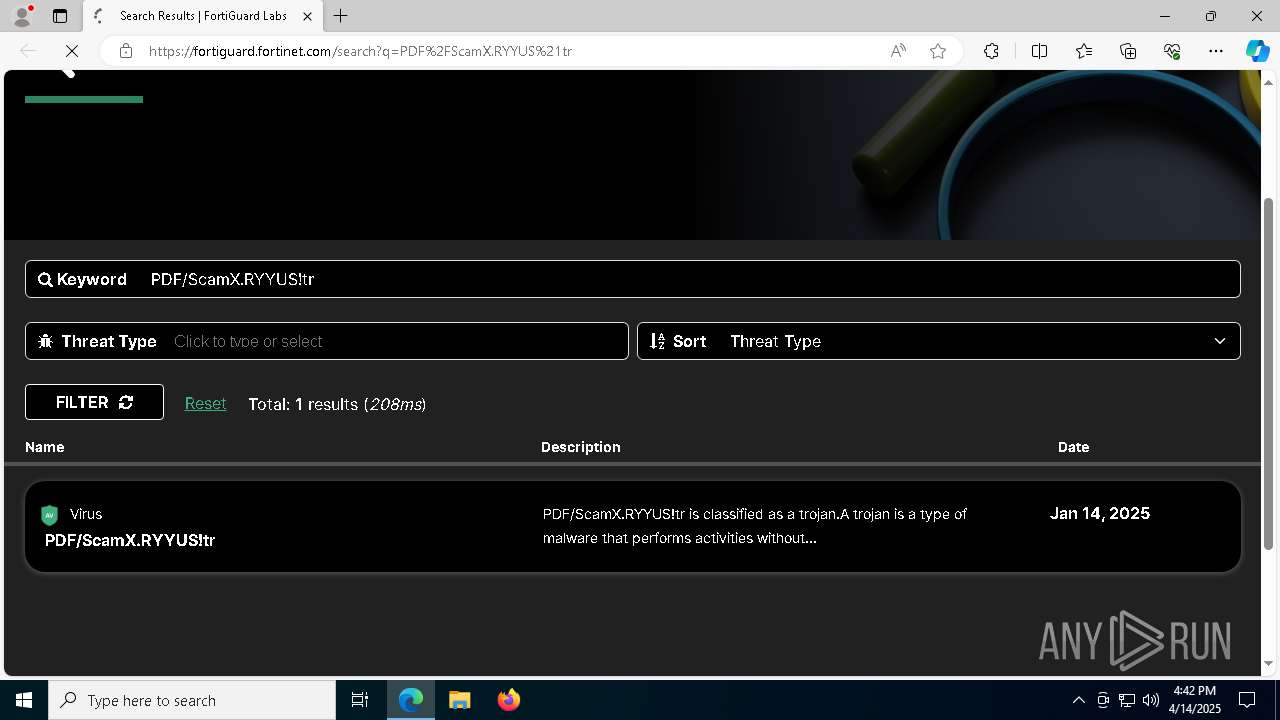Click the result description text
The image size is (1280, 720).
[755, 526]
